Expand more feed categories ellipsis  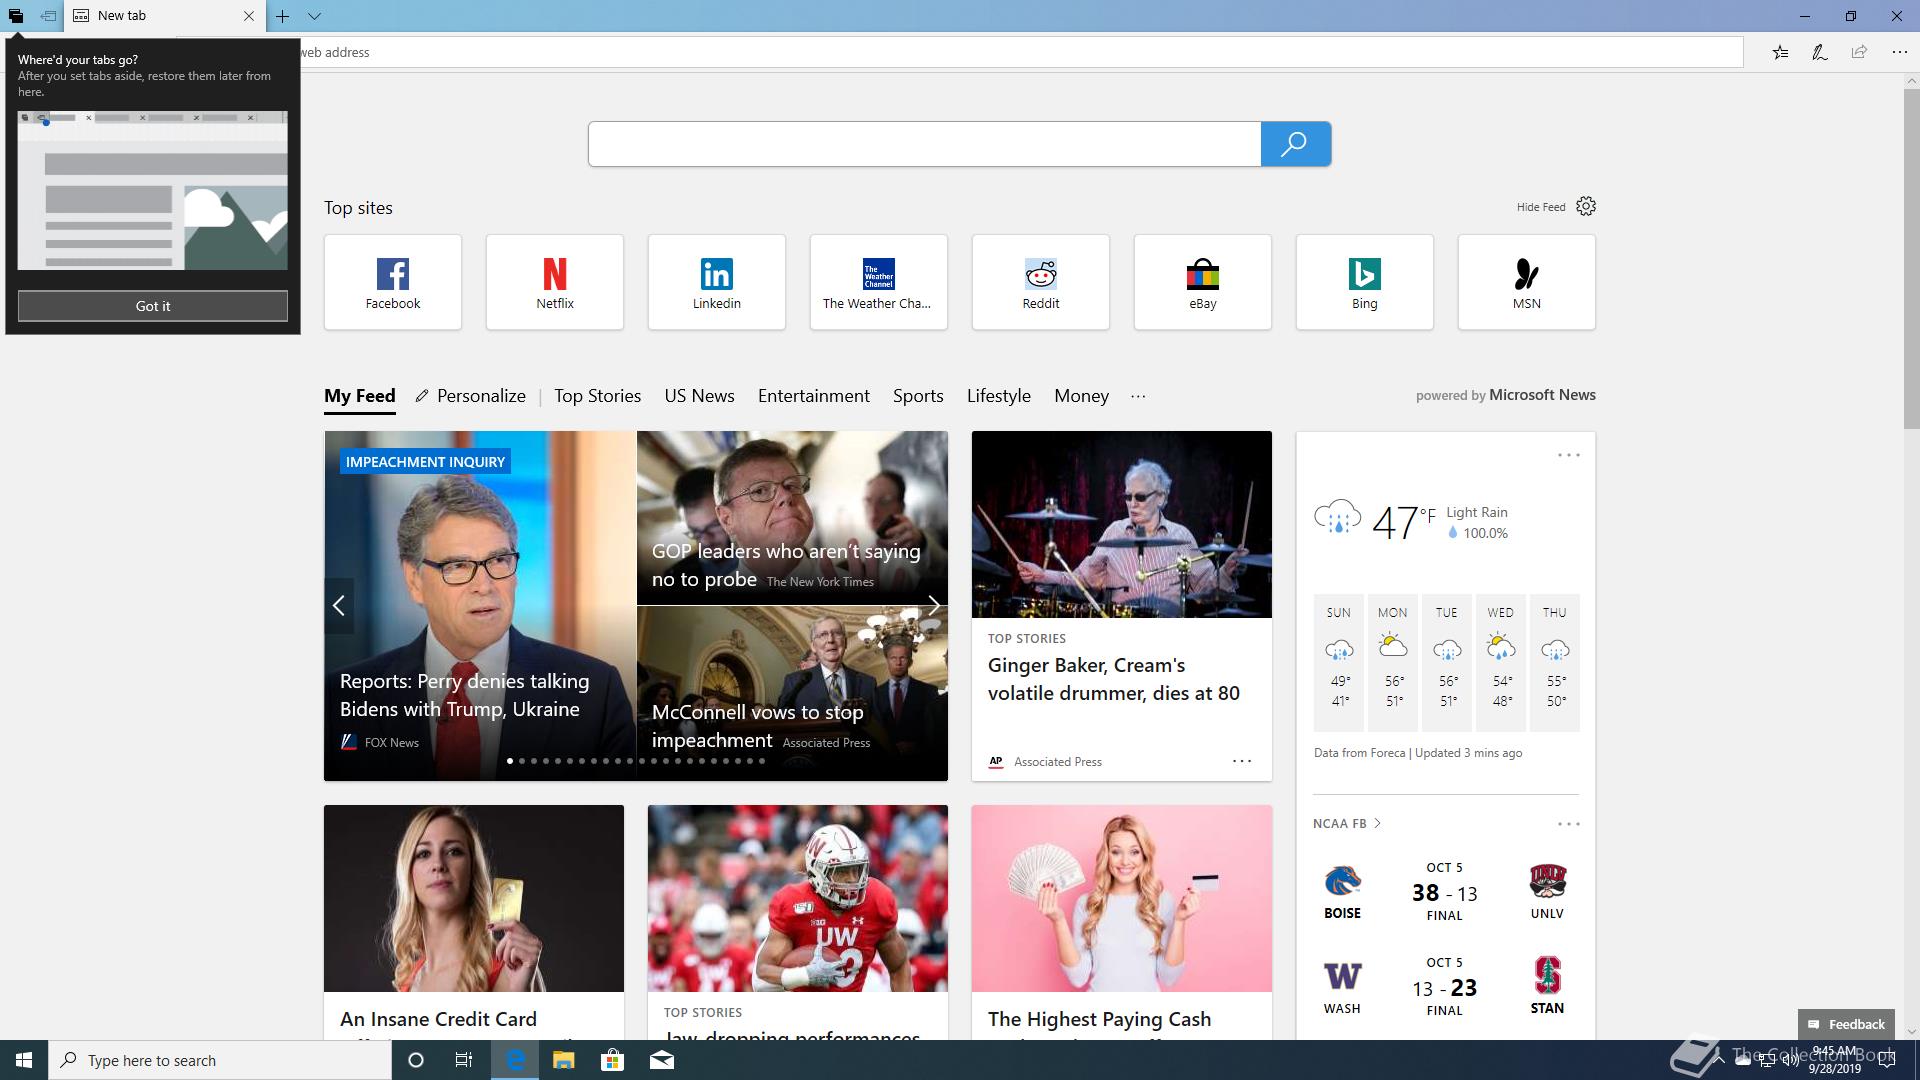(1138, 396)
